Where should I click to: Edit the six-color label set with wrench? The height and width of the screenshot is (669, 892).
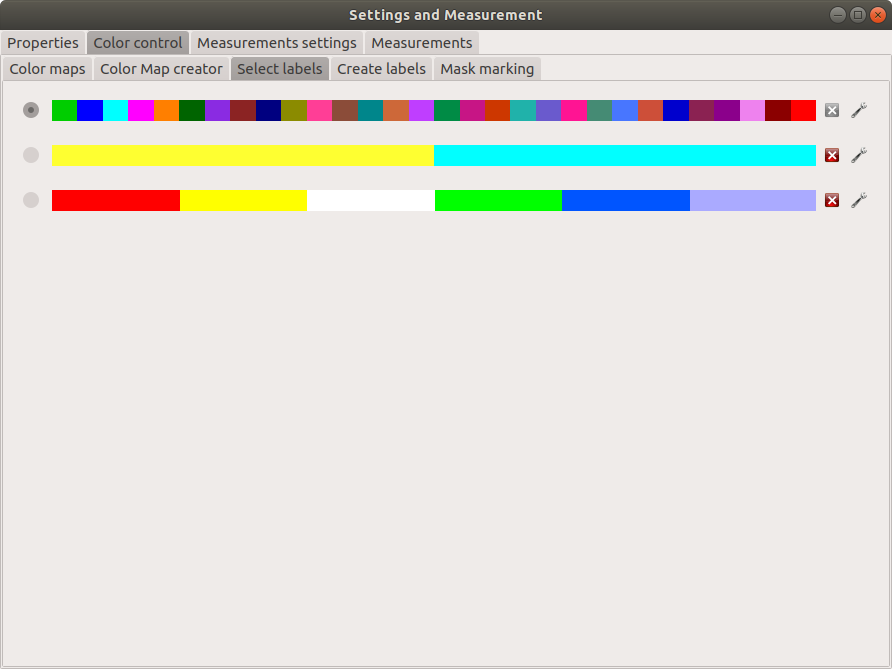pyautogui.click(x=859, y=200)
